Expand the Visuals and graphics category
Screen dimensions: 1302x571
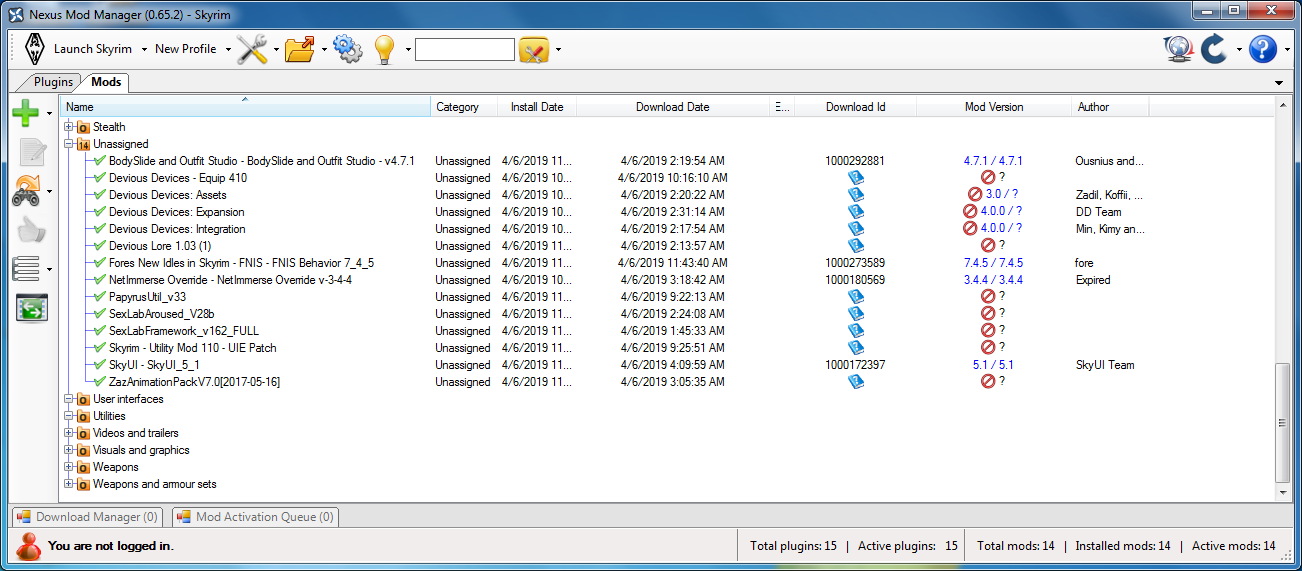click(x=69, y=450)
